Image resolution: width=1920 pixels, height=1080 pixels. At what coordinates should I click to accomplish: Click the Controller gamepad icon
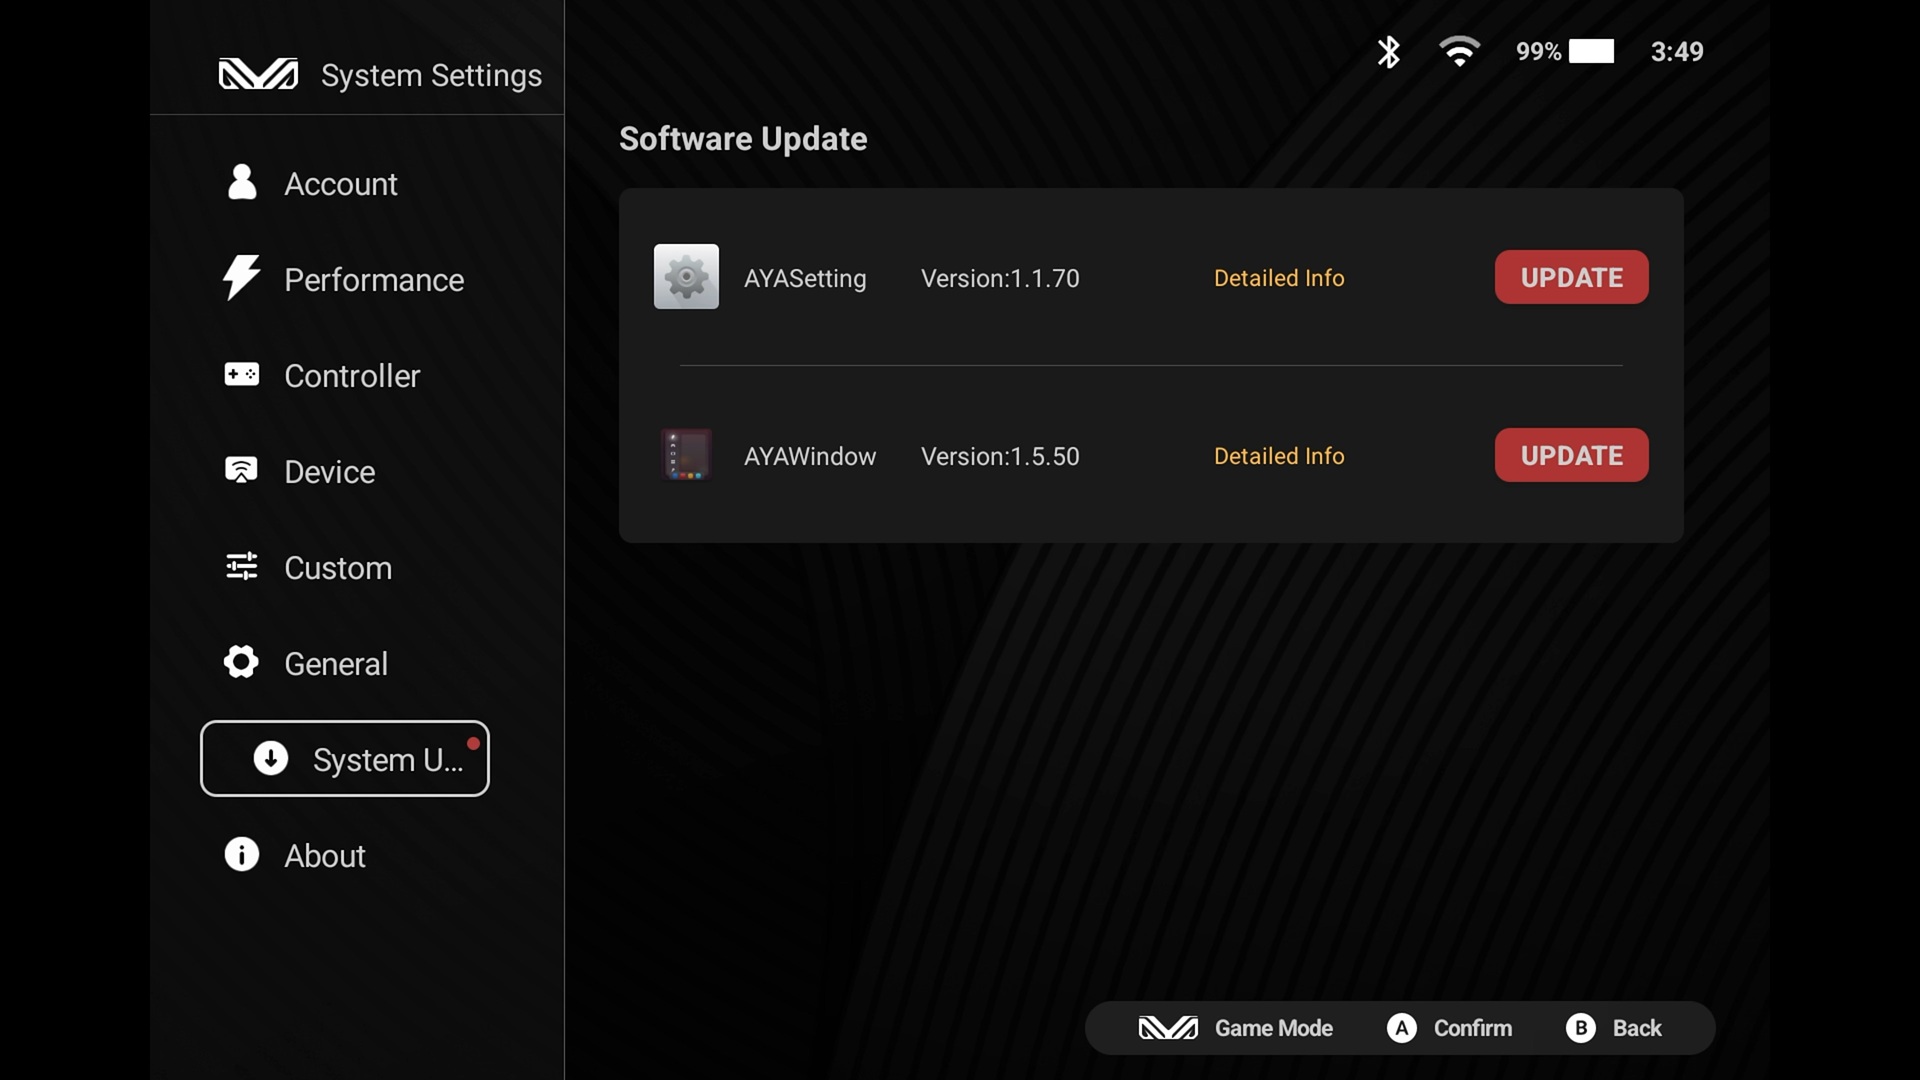tap(241, 375)
